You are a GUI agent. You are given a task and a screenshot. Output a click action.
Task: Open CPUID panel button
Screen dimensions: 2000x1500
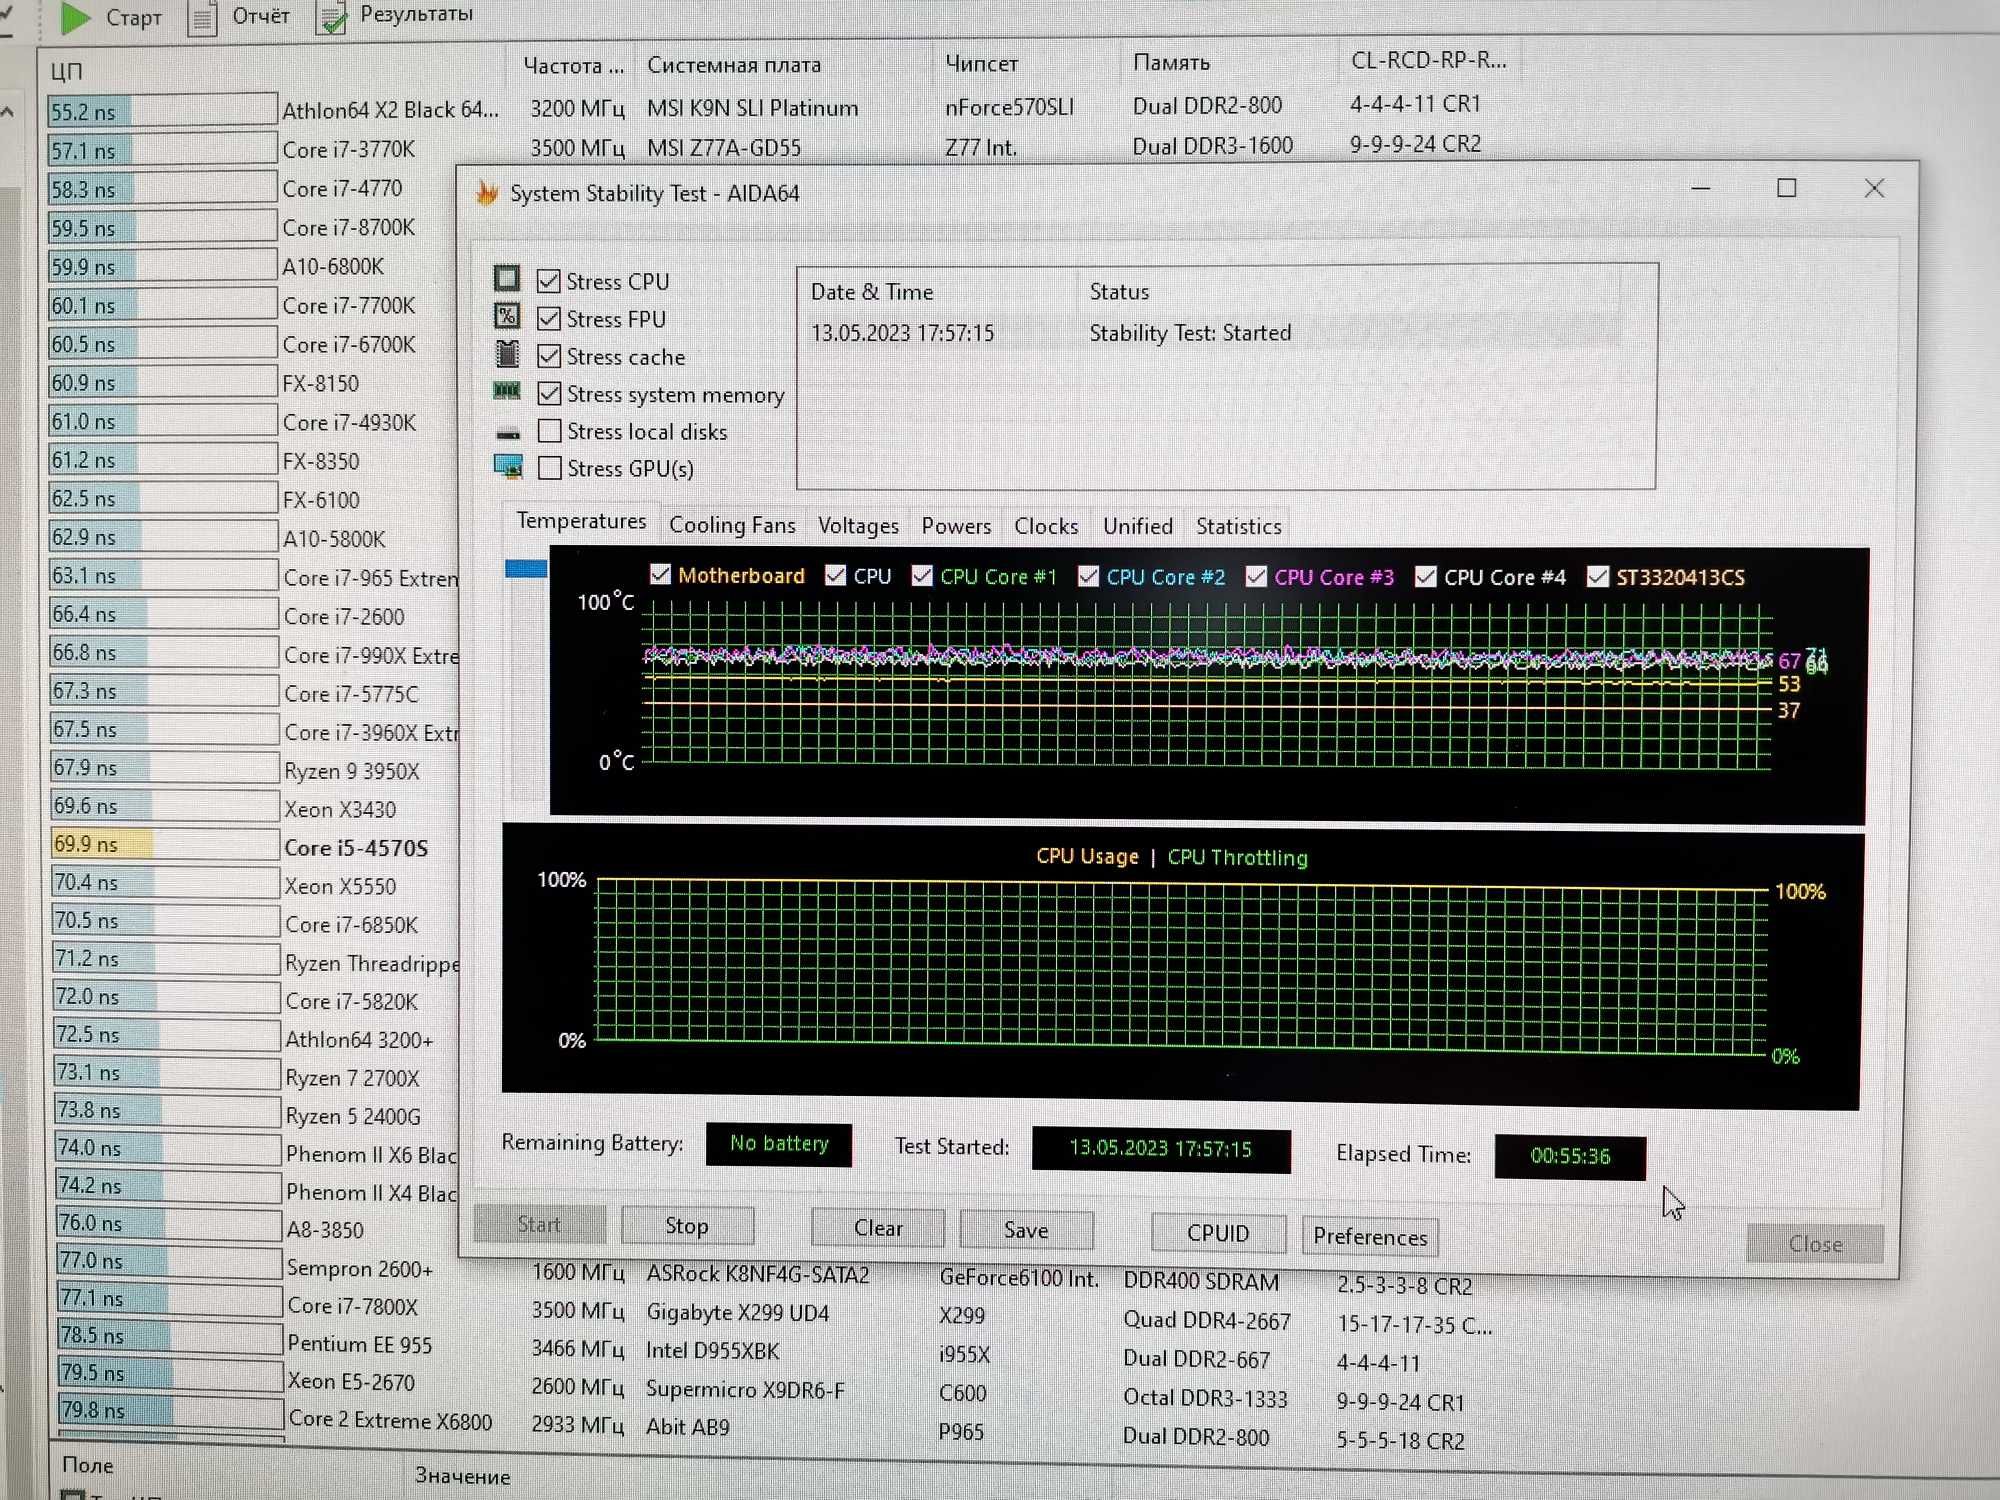(x=1218, y=1233)
